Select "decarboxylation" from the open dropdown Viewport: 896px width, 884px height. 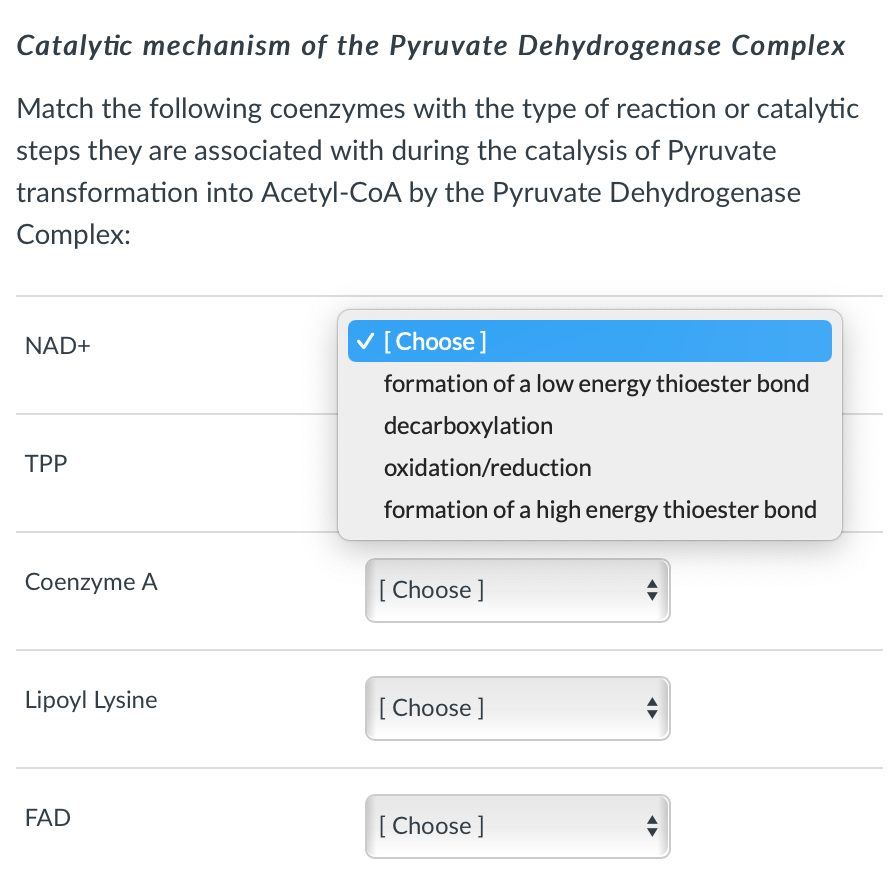[x=468, y=425]
